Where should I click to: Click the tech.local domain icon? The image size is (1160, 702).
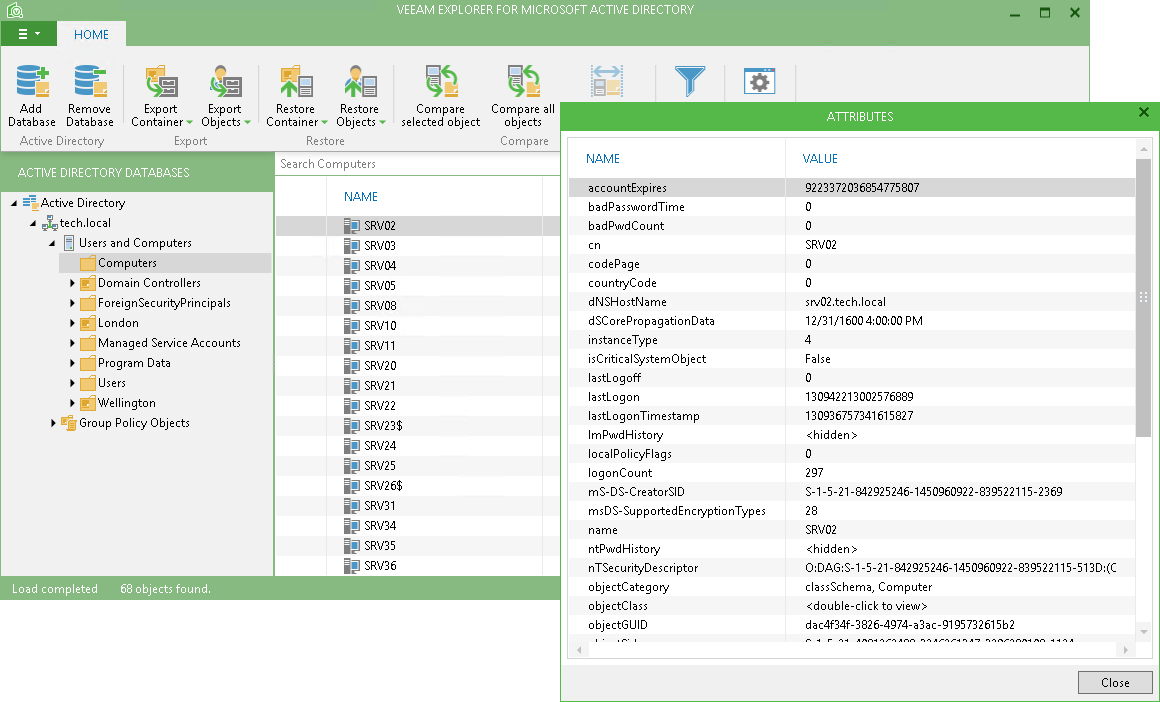click(50, 223)
